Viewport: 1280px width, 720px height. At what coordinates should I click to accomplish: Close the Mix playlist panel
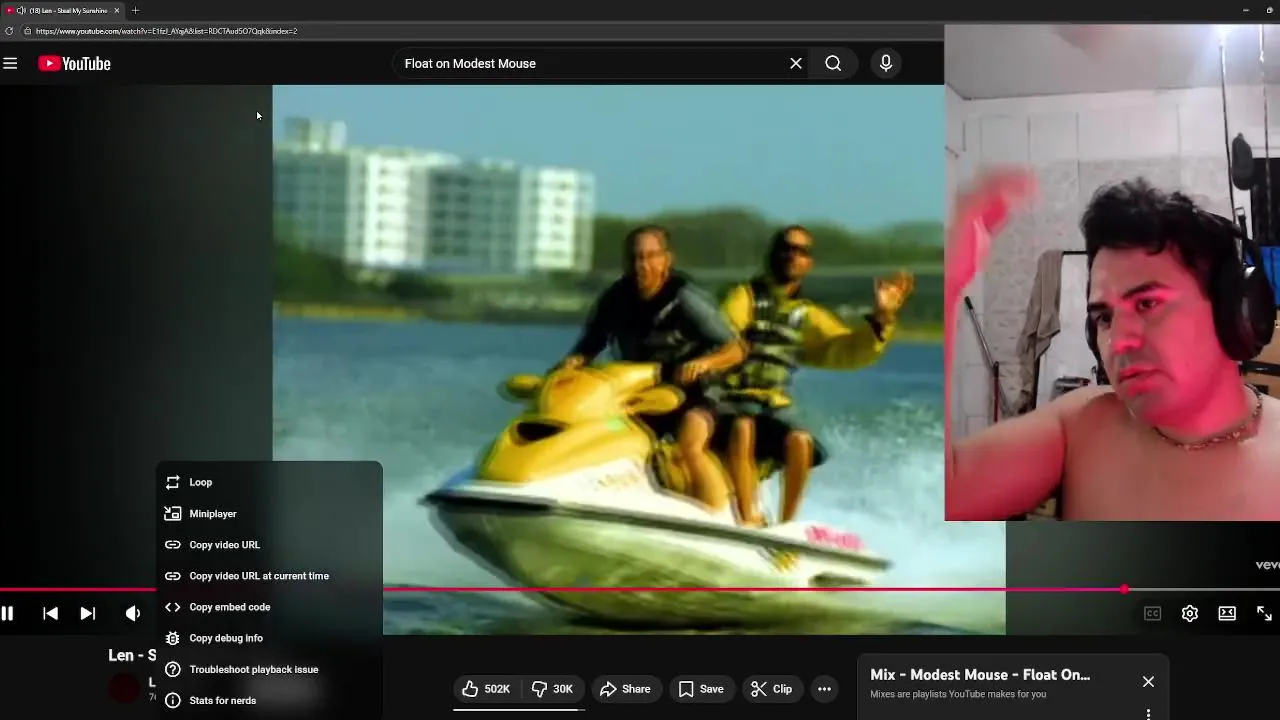[1148, 682]
